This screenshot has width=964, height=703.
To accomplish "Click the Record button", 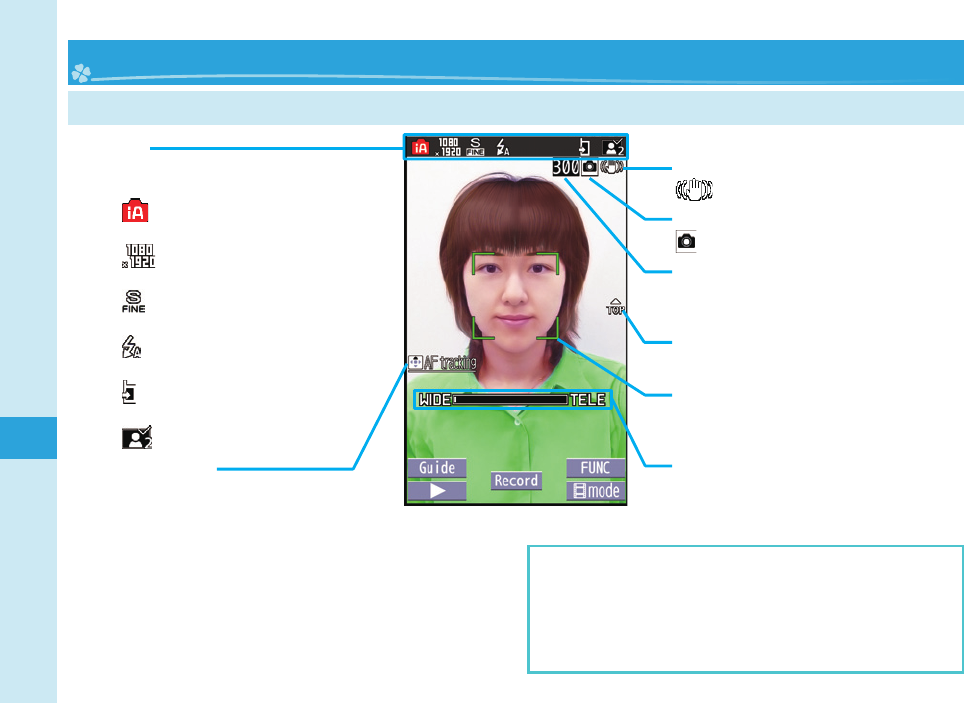I will pyautogui.click(x=516, y=481).
